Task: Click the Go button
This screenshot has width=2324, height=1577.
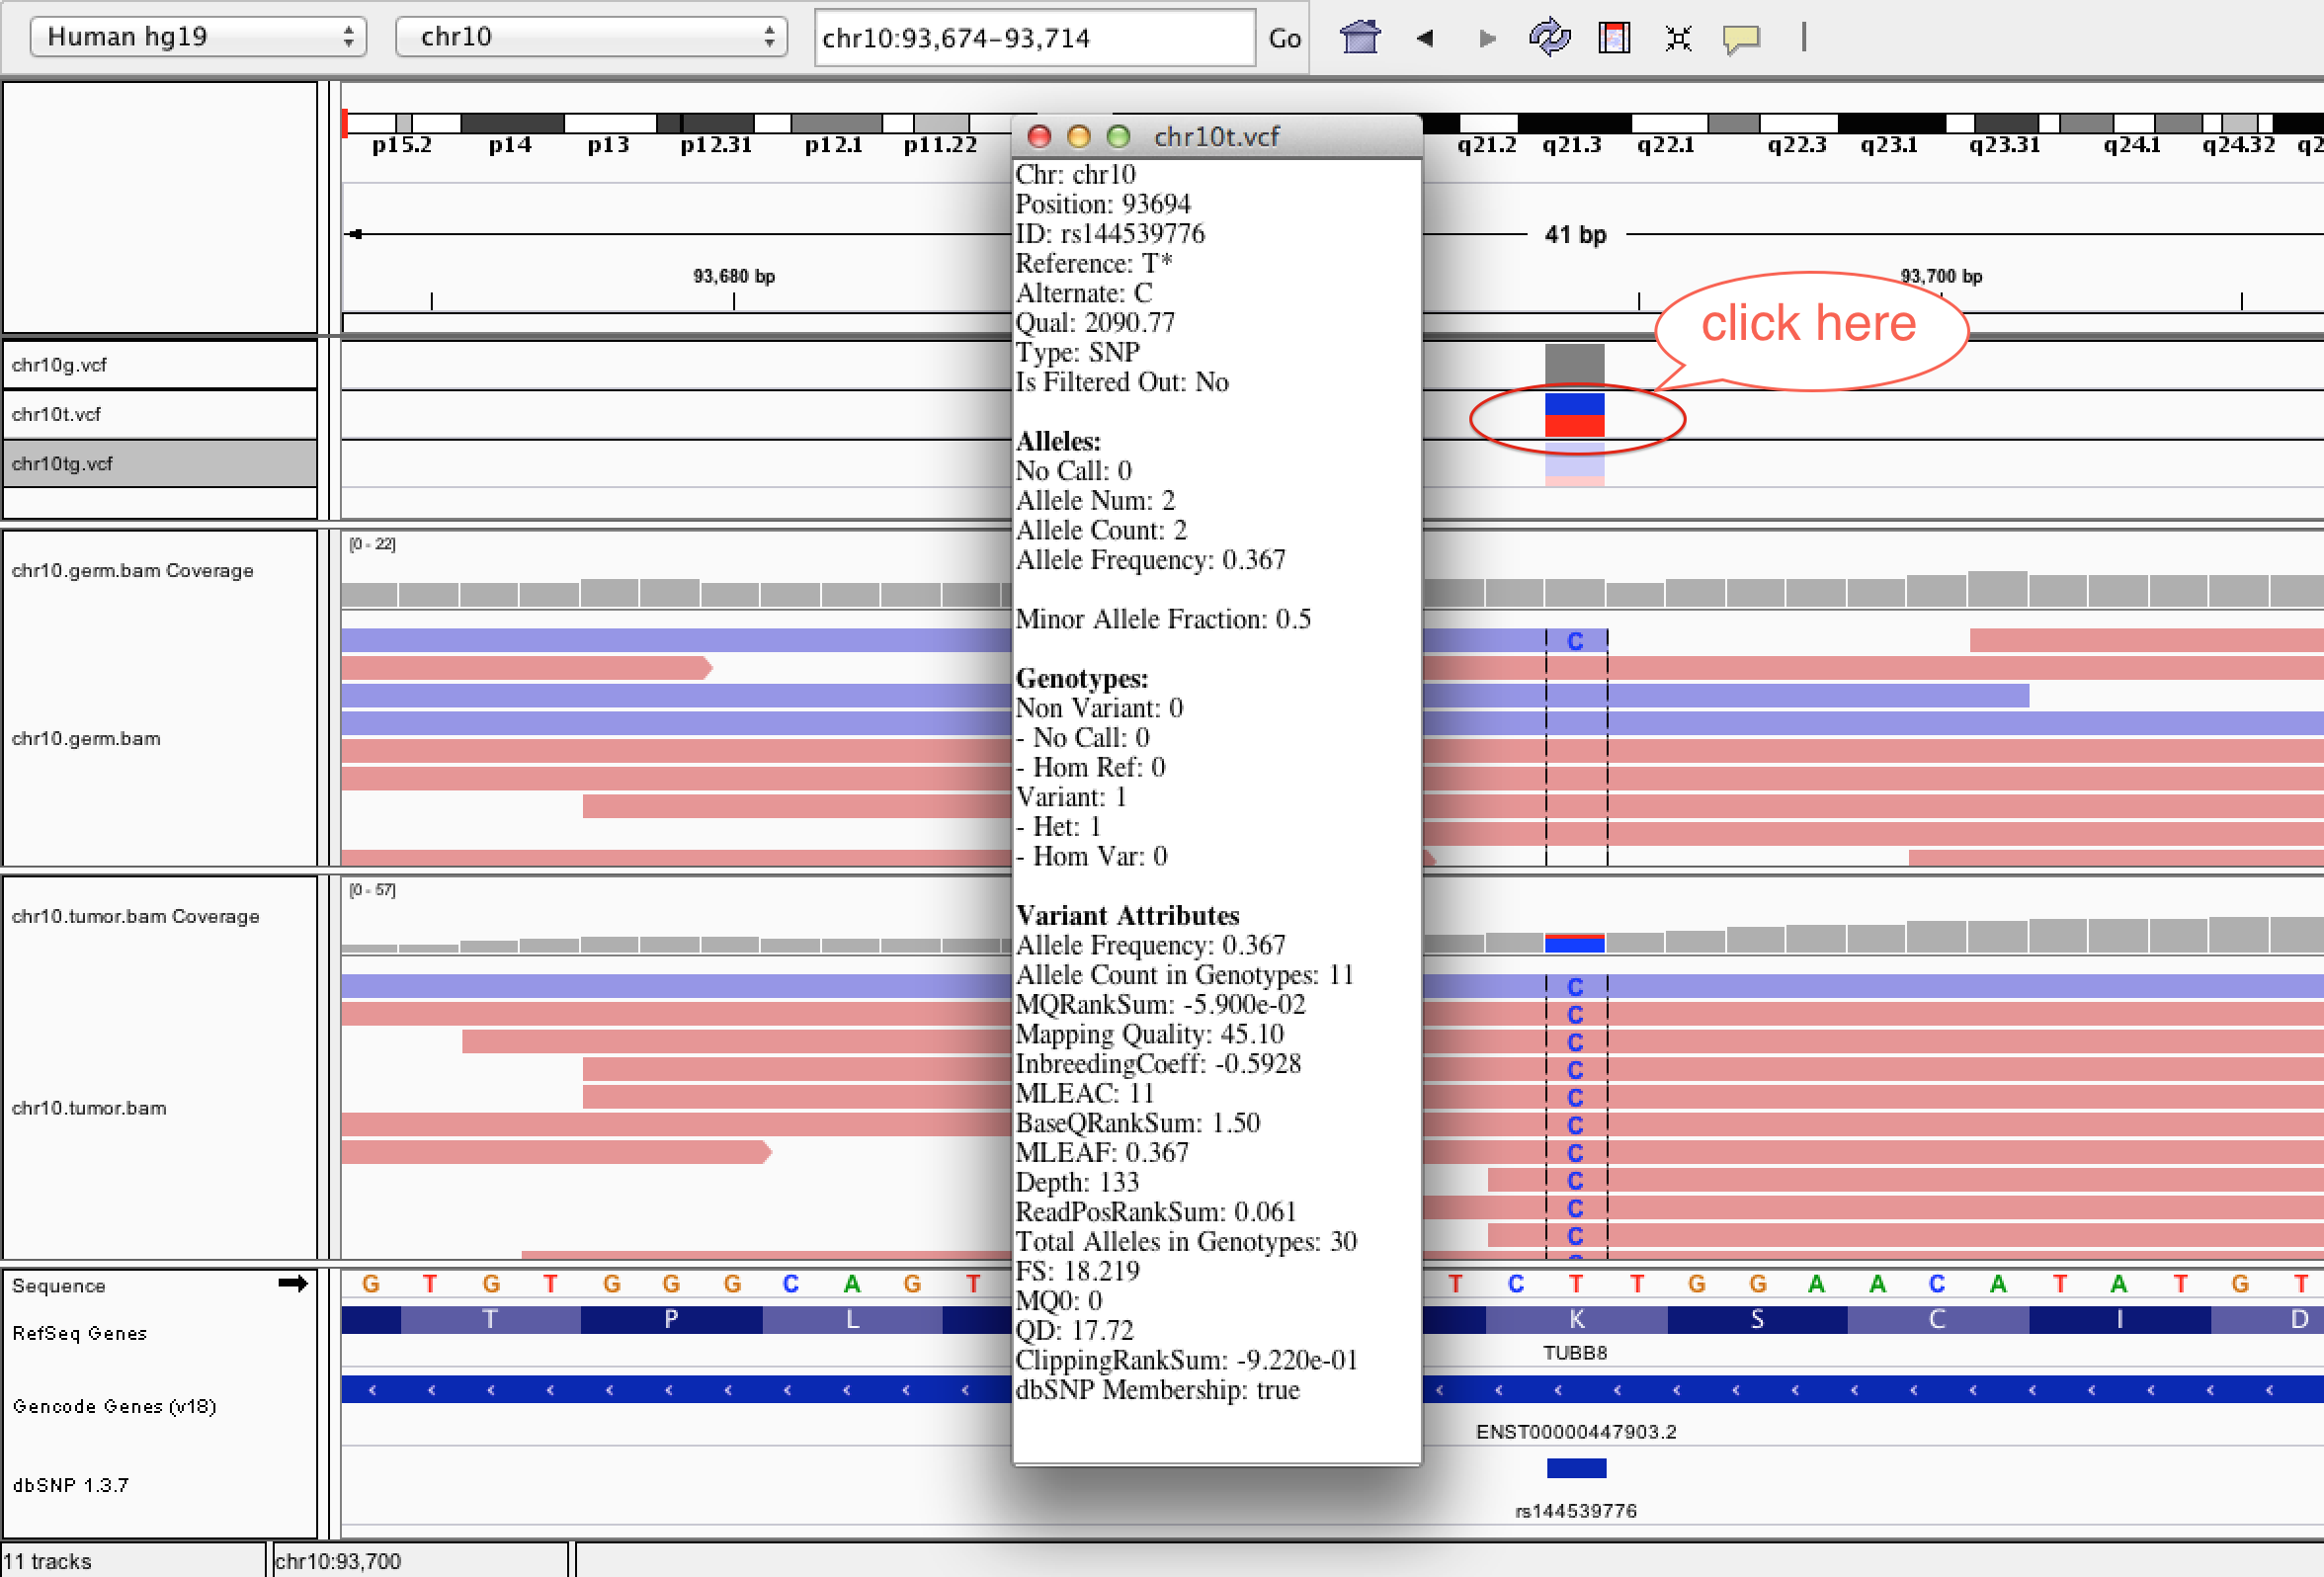Action: point(1284,38)
